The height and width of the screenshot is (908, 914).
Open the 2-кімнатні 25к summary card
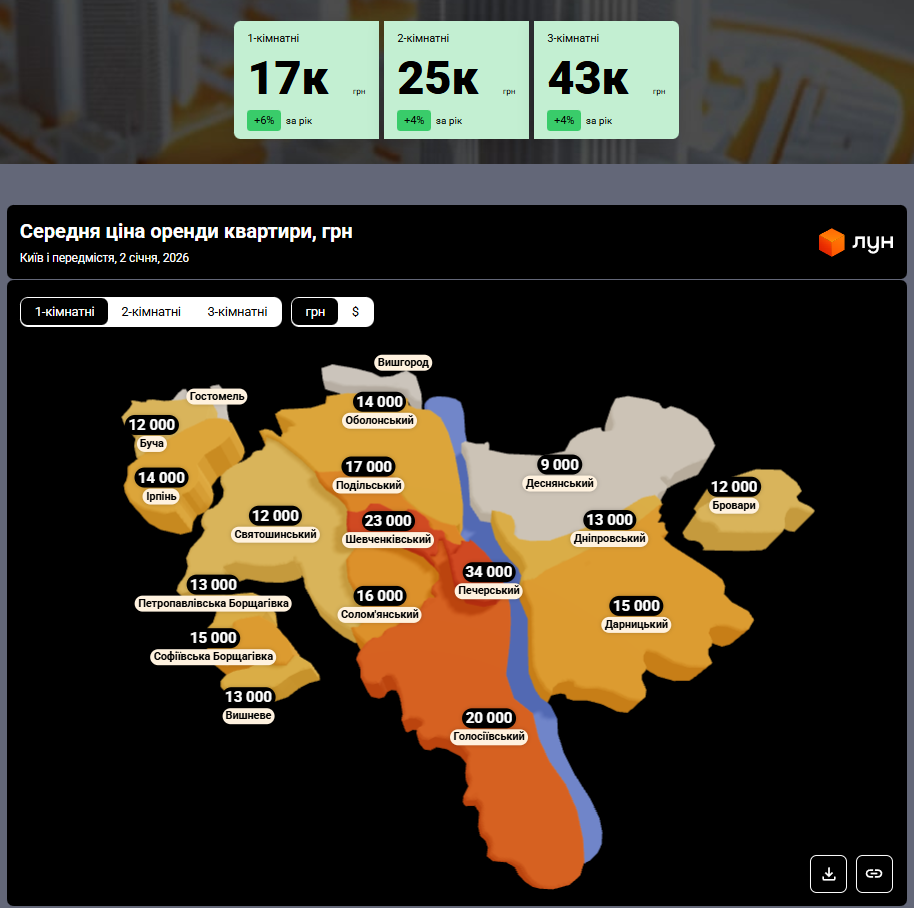coord(456,80)
